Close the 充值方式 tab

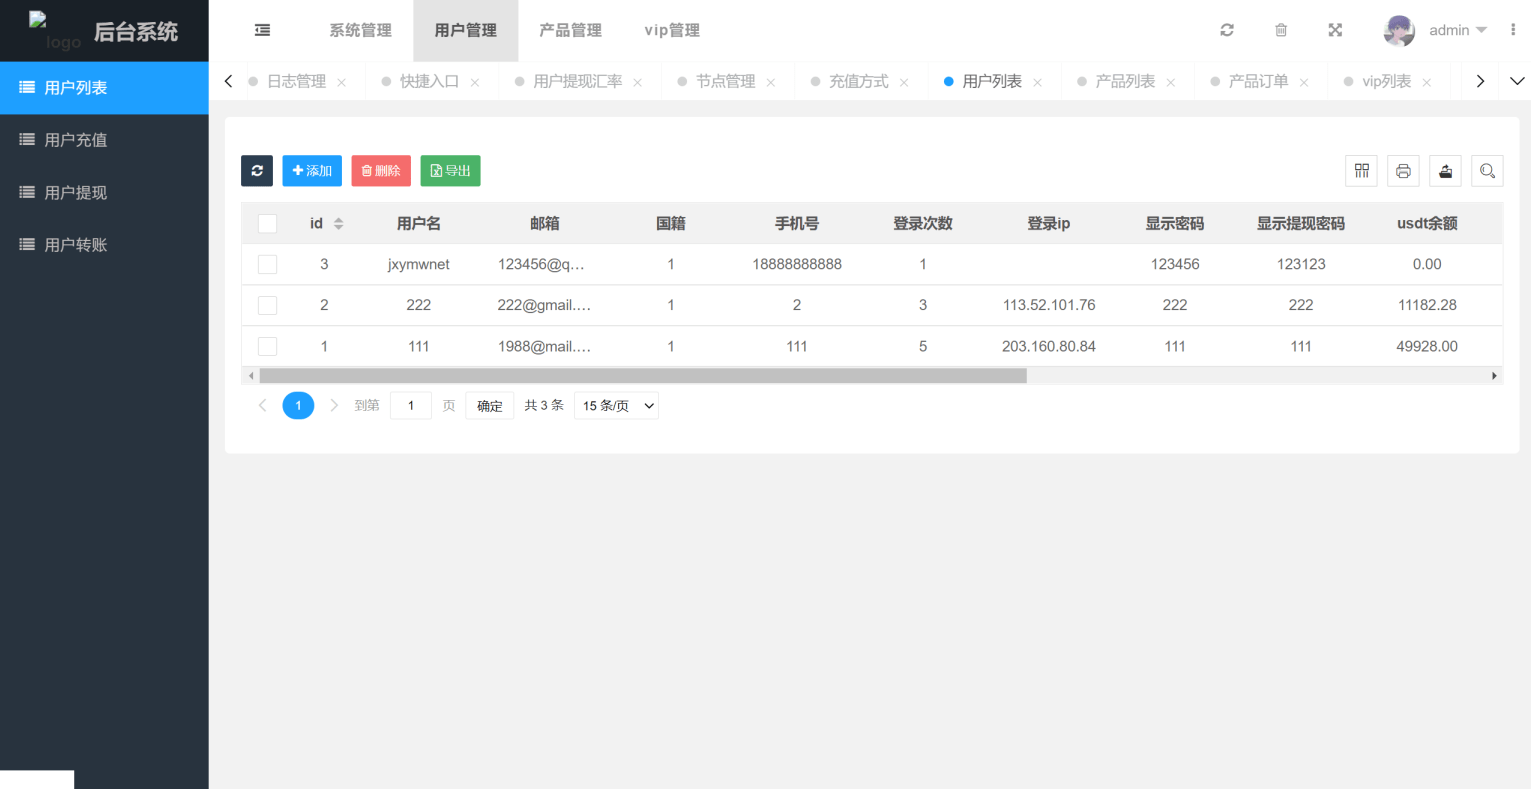click(904, 82)
